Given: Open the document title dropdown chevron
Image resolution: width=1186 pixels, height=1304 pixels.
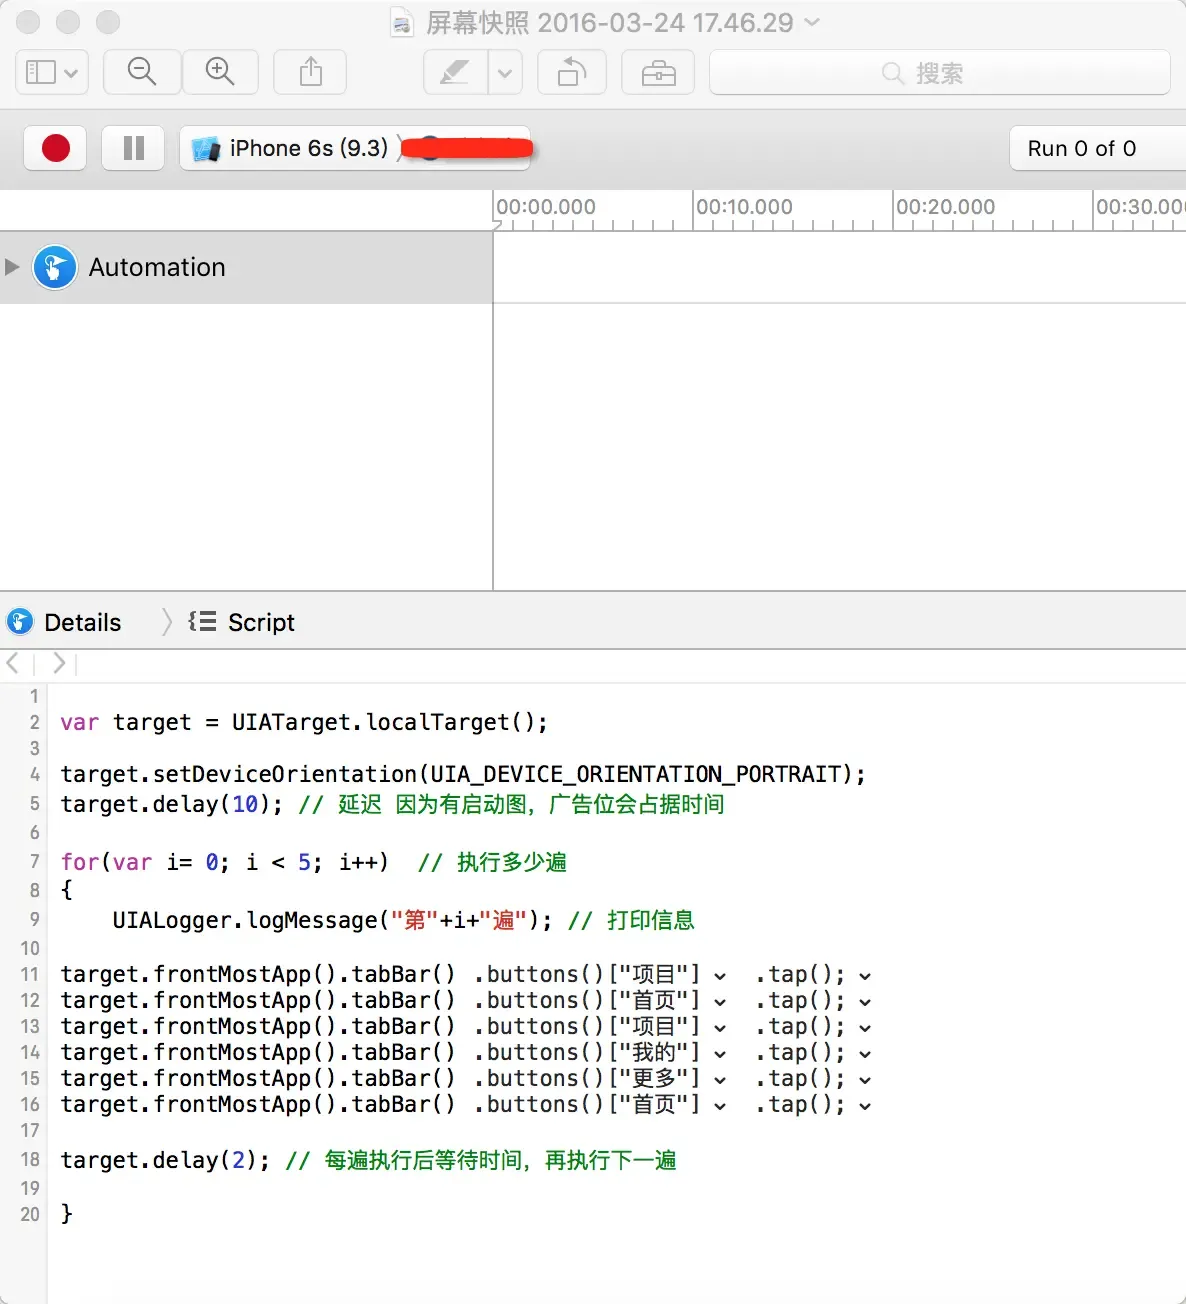Looking at the screenshot, I should (812, 22).
